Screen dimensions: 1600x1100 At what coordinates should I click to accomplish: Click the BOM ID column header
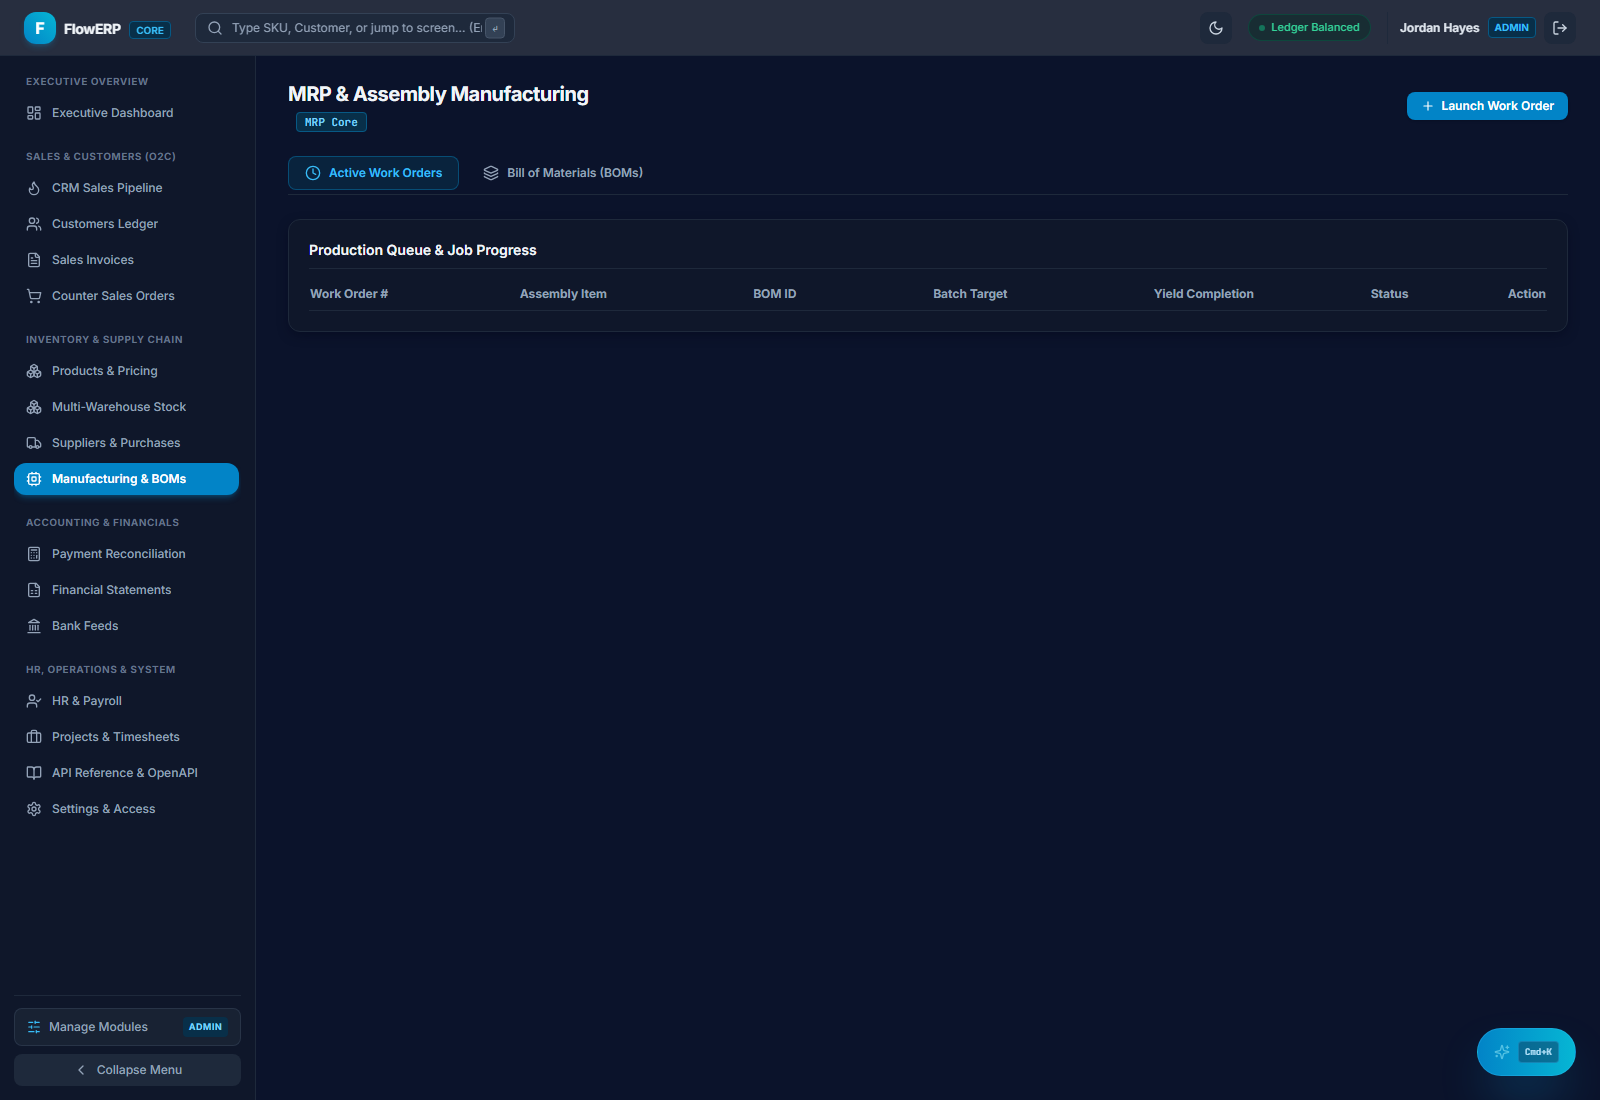point(775,294)
